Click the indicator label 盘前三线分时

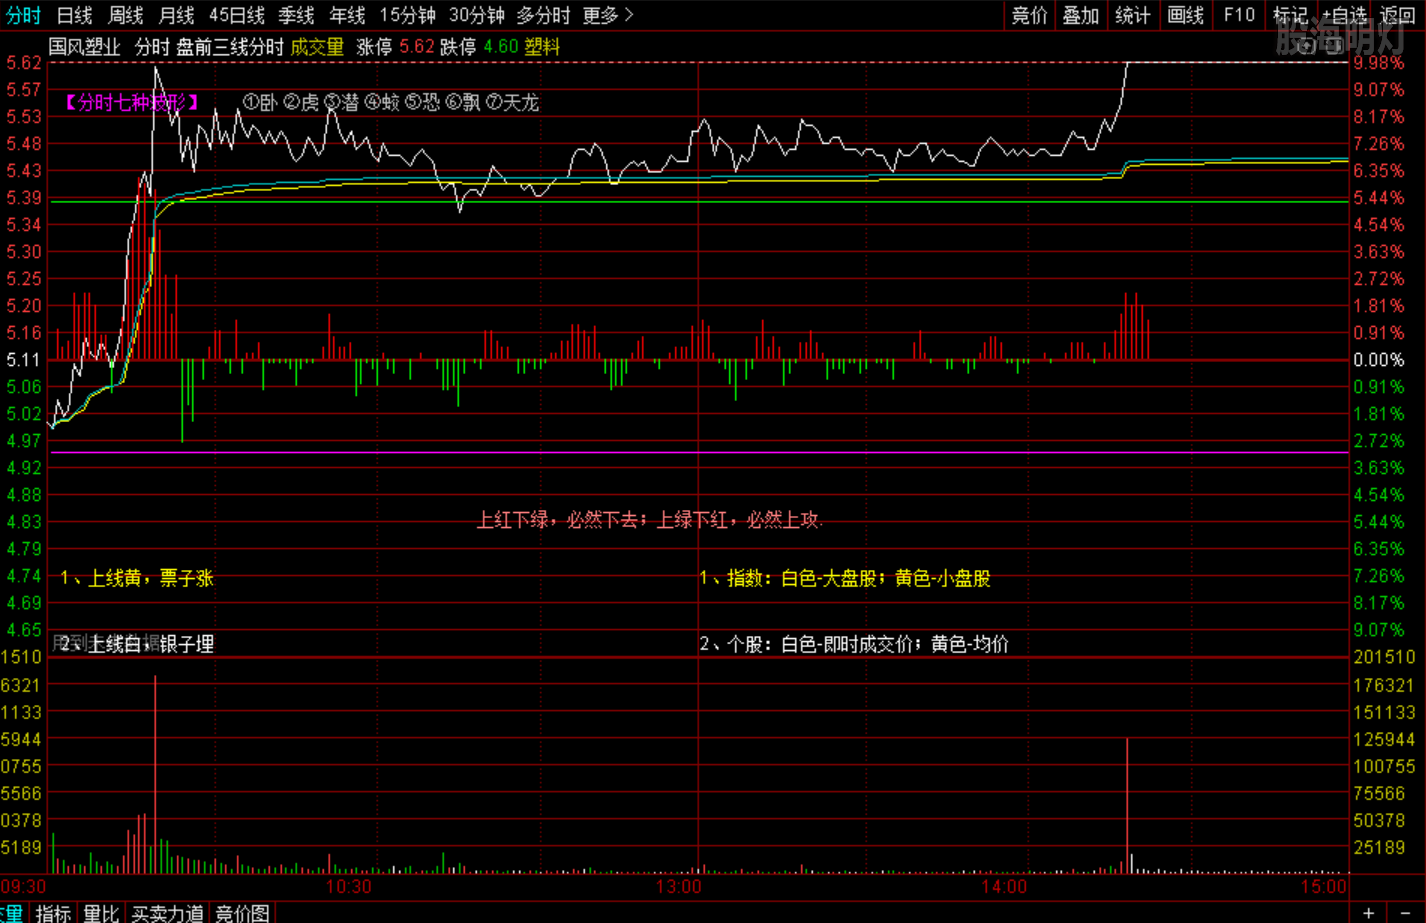(x=230, y=47)
